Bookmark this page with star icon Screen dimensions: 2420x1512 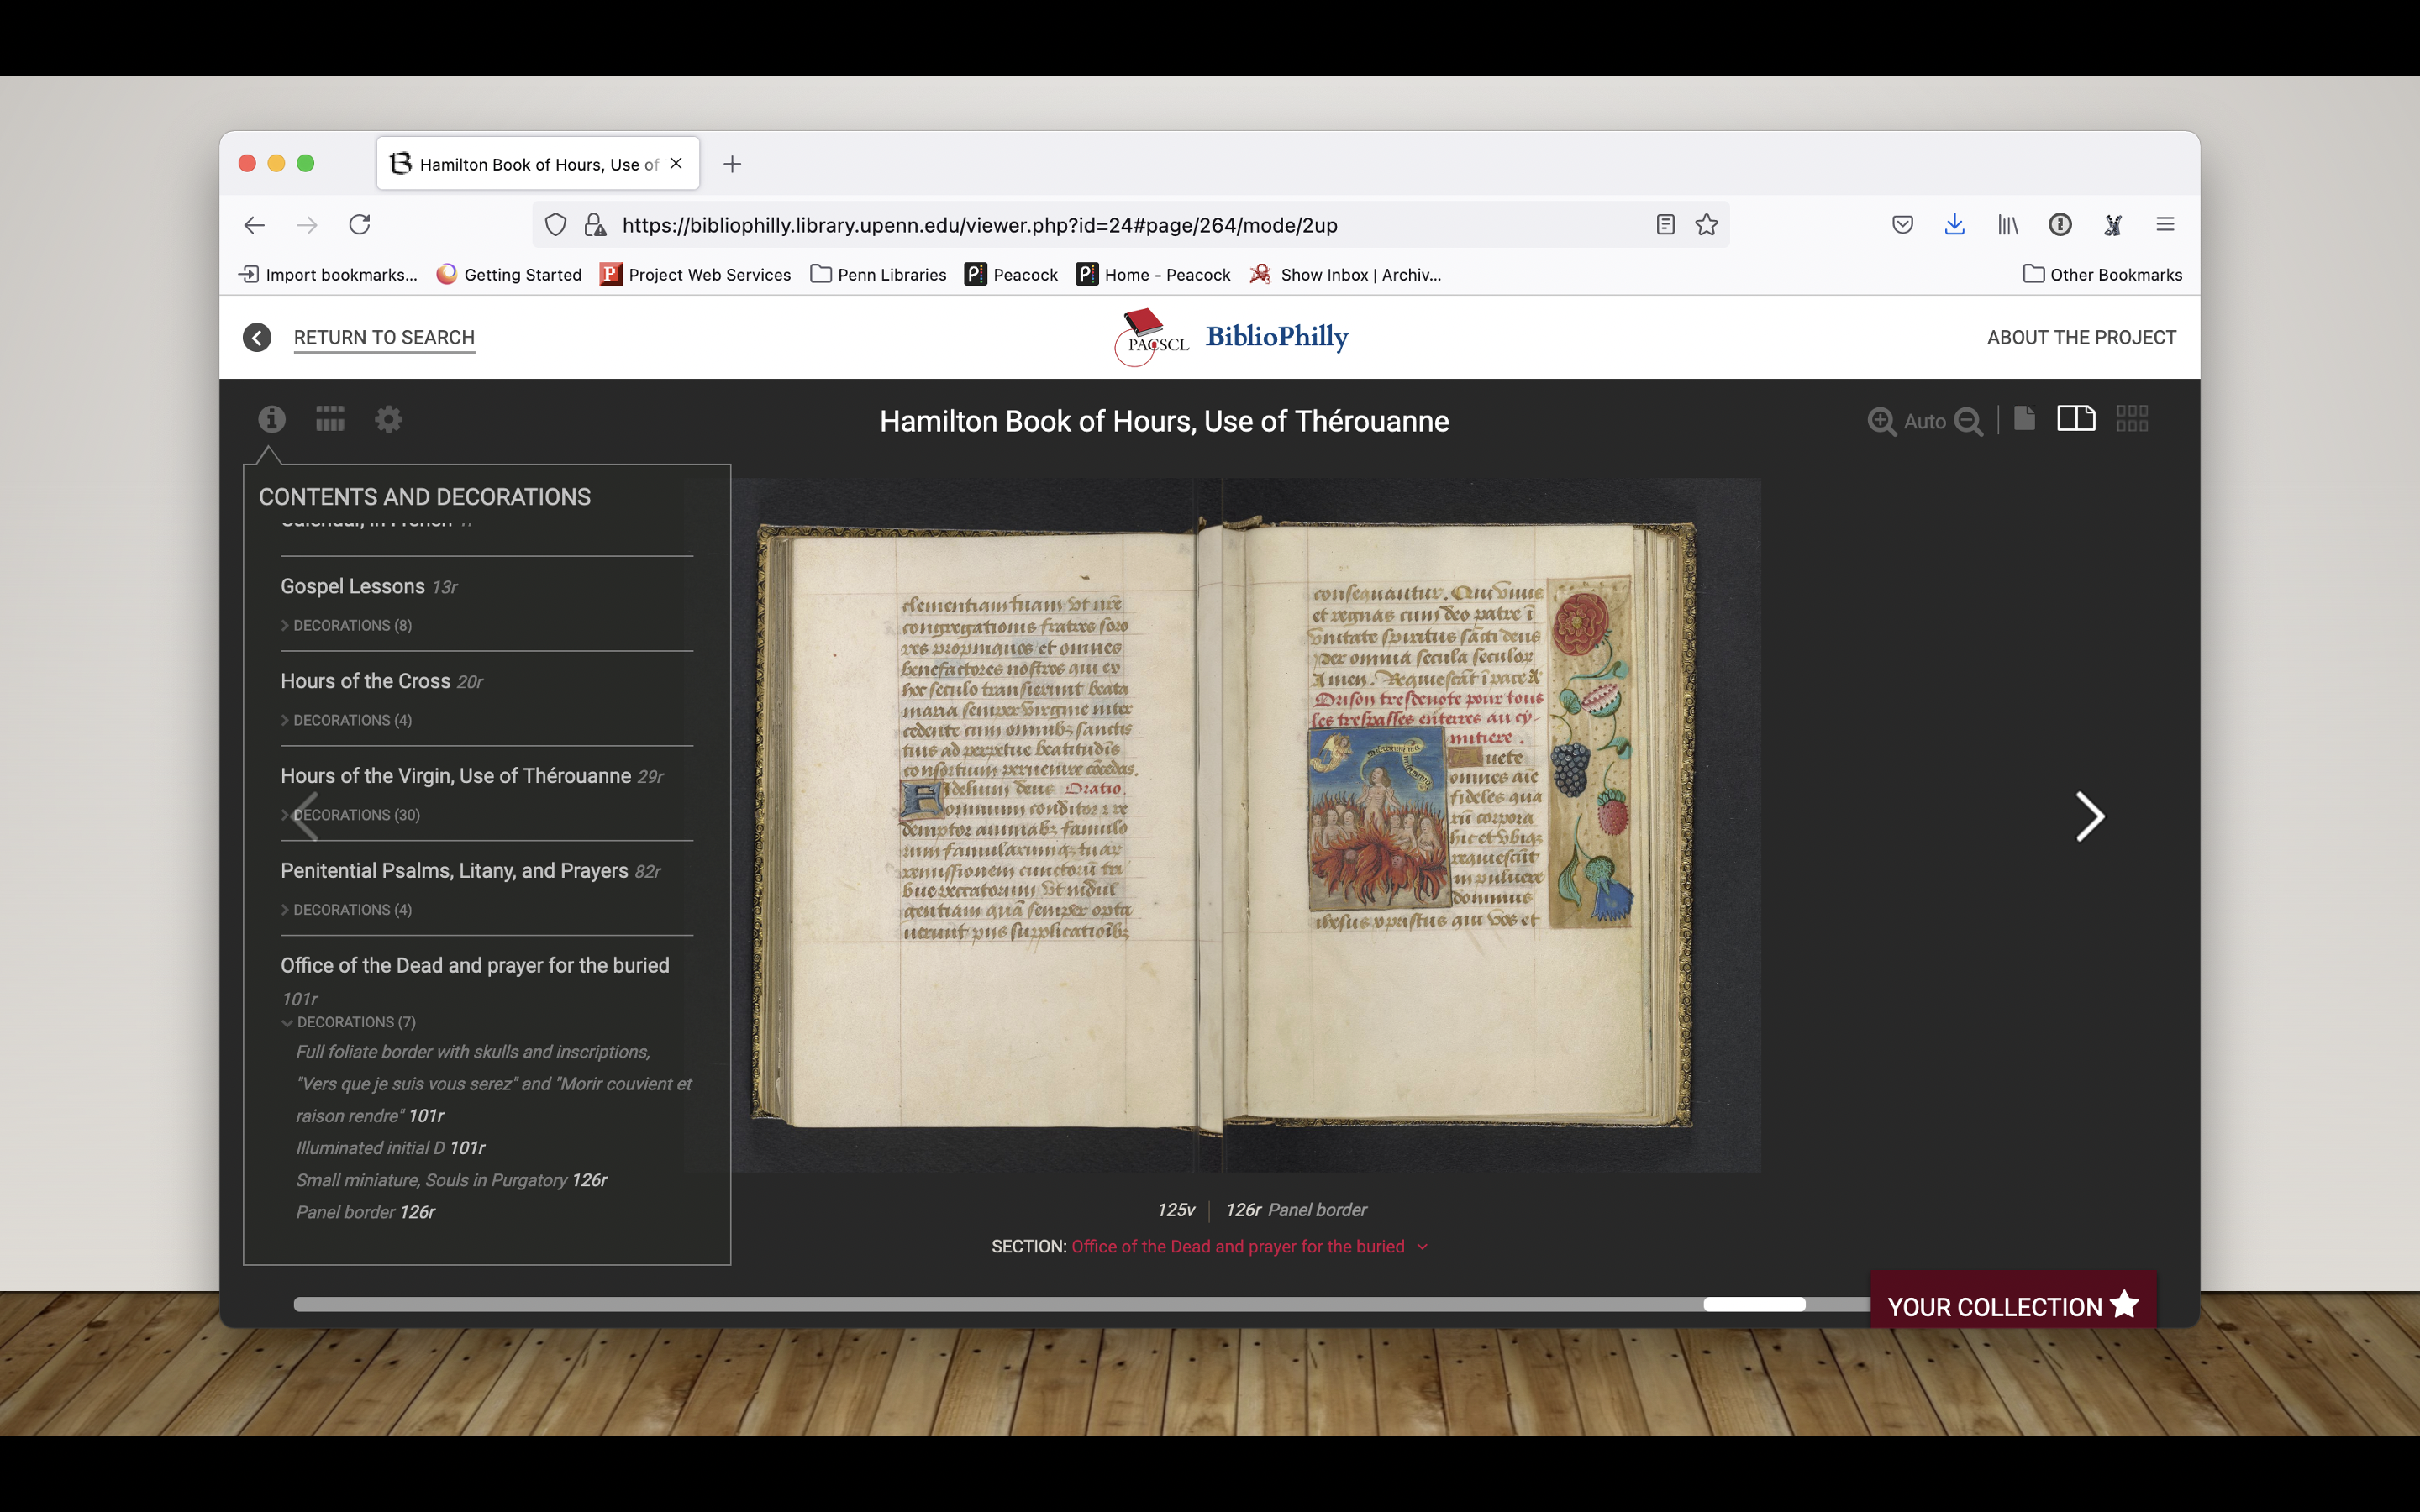tap(1706, 225)
